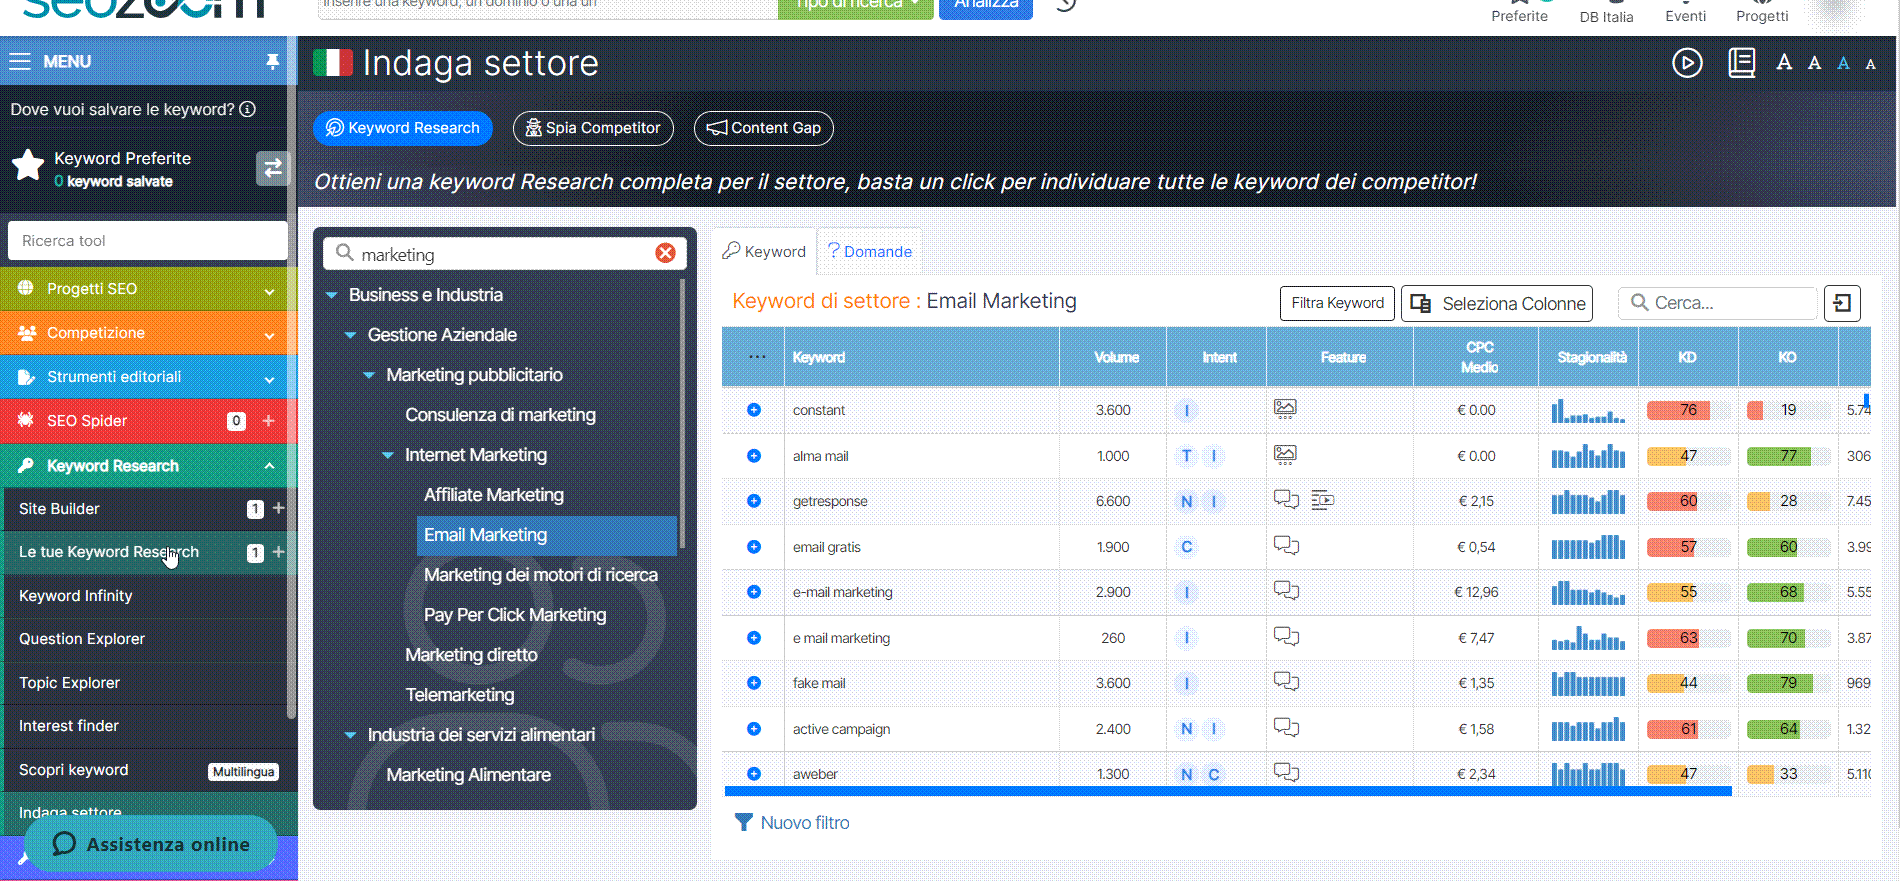Pin the MENU sidebar
This screenshot has width=1900, height=881.
click(x=272, y=62)
